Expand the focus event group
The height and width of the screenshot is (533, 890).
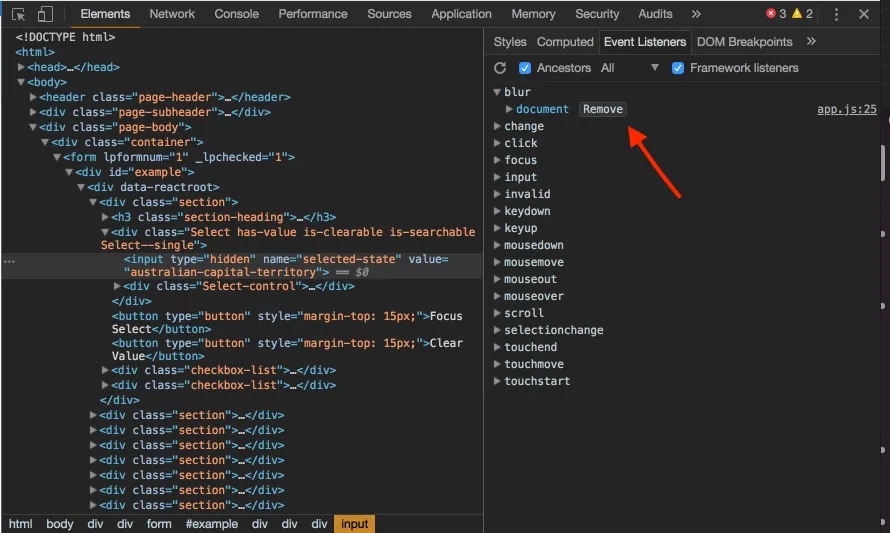tap(497, 160)
